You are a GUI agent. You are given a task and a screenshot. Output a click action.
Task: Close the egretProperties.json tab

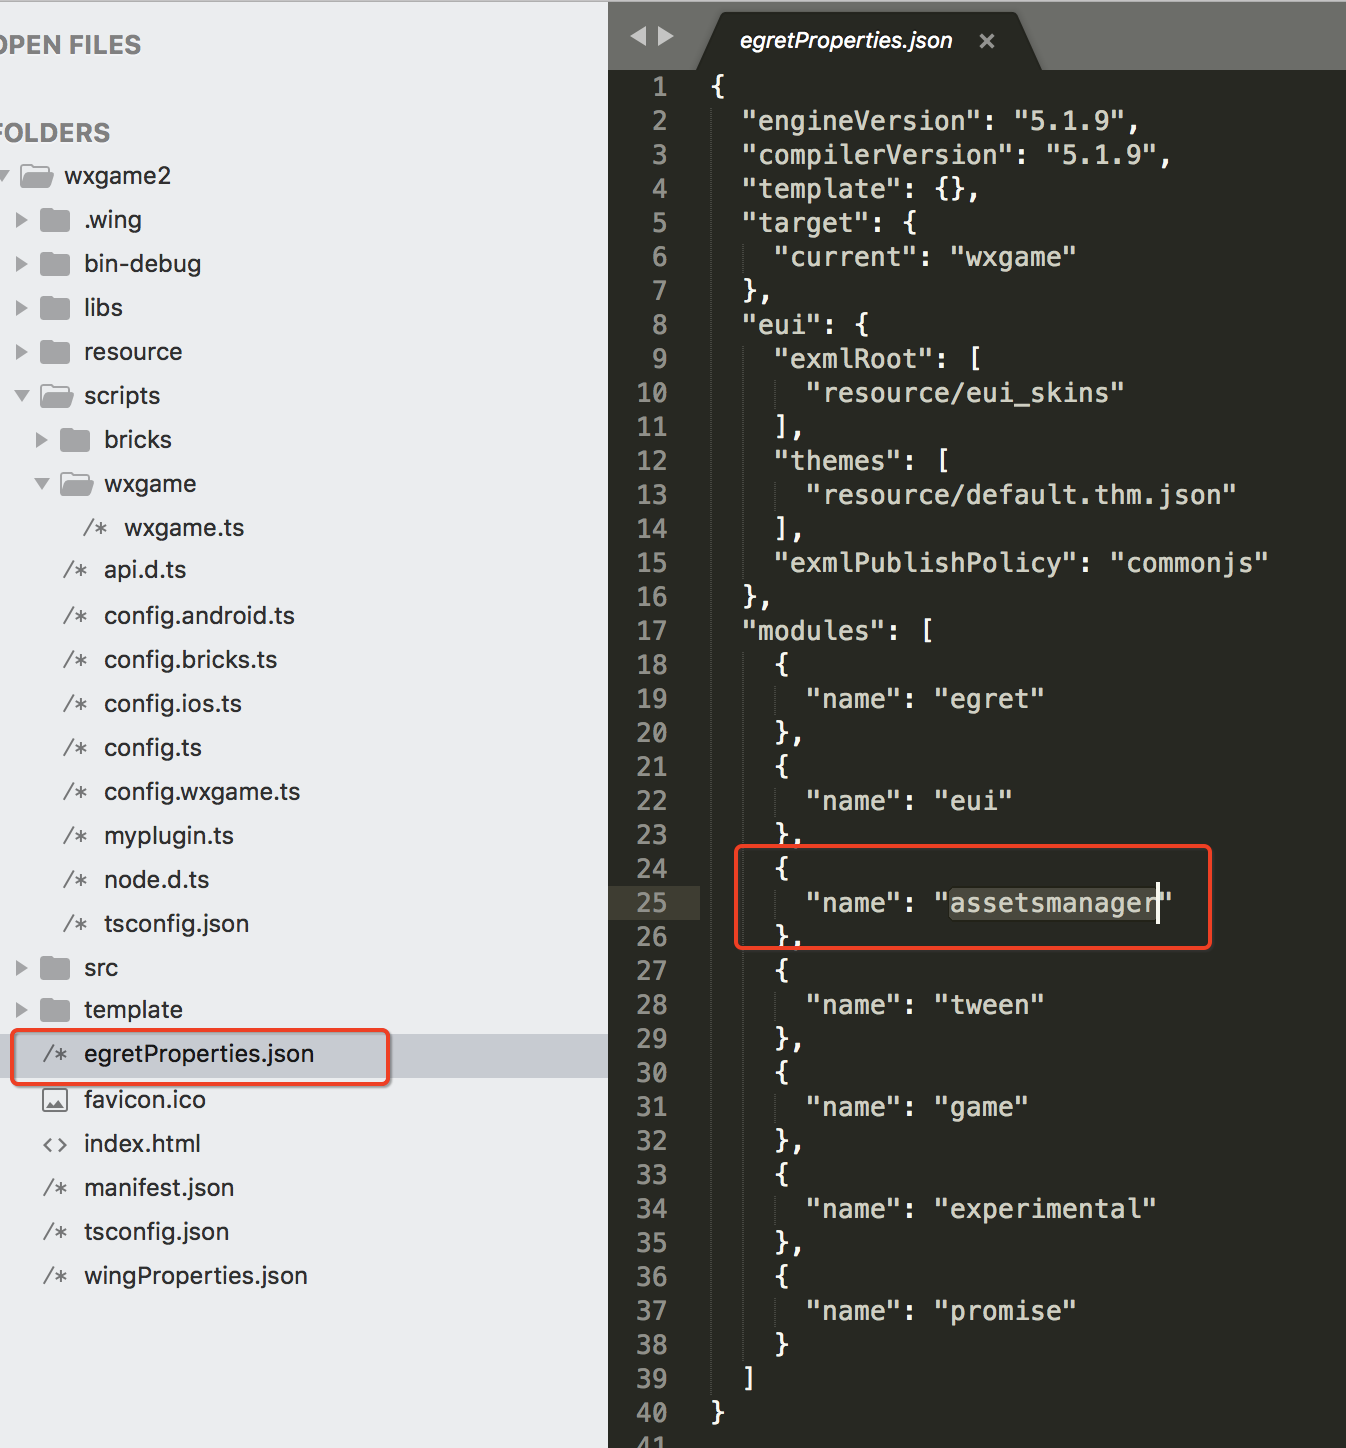pos(987,41)
